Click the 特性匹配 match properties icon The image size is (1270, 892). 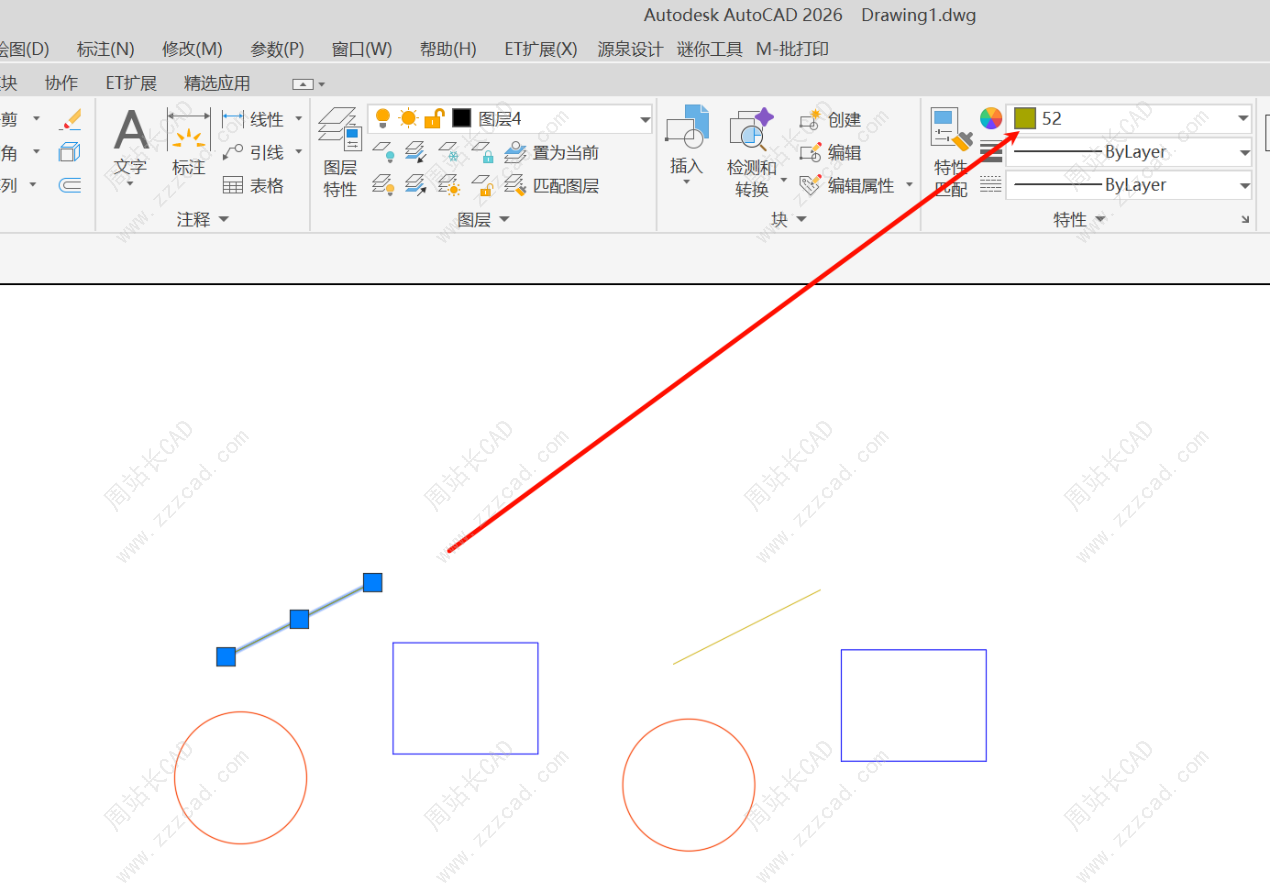click(x=950, y=150)
